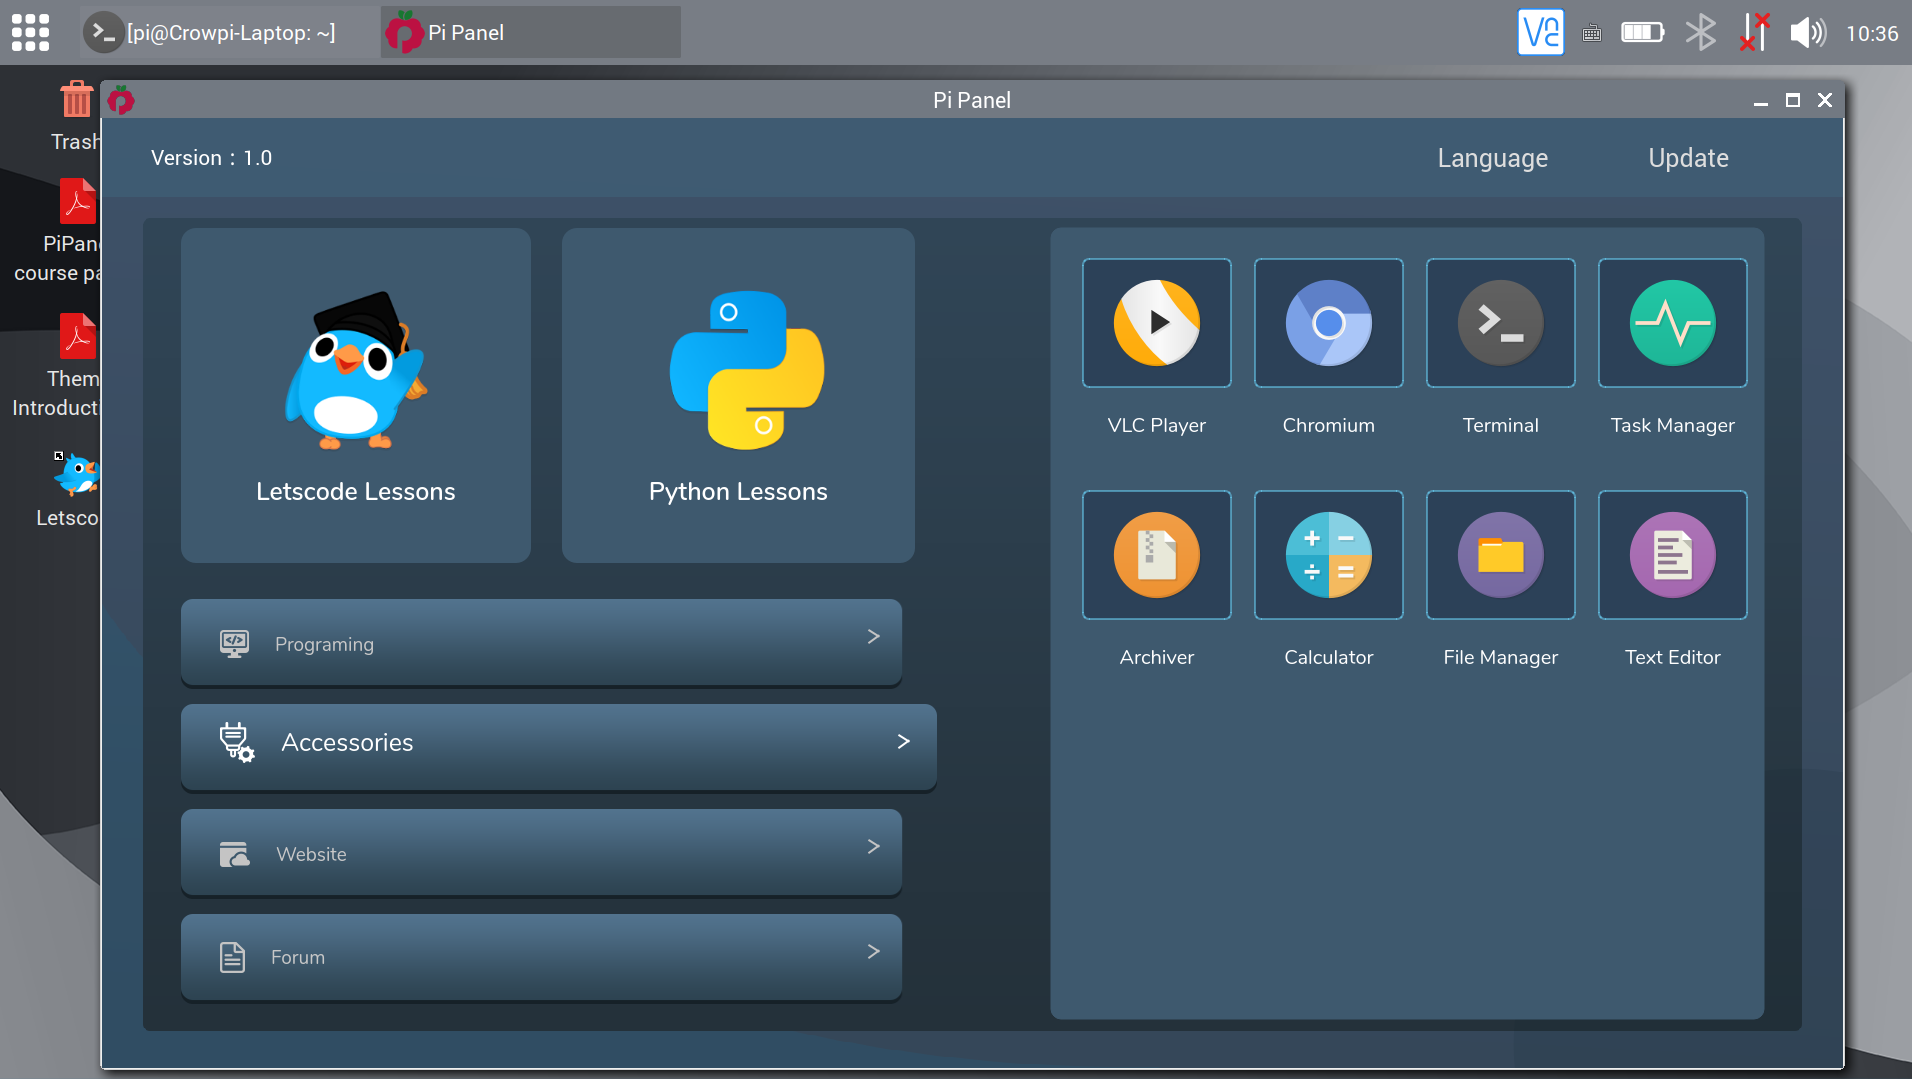
Task: Open the File Manager tile
Action: [x=1500, y=555]
